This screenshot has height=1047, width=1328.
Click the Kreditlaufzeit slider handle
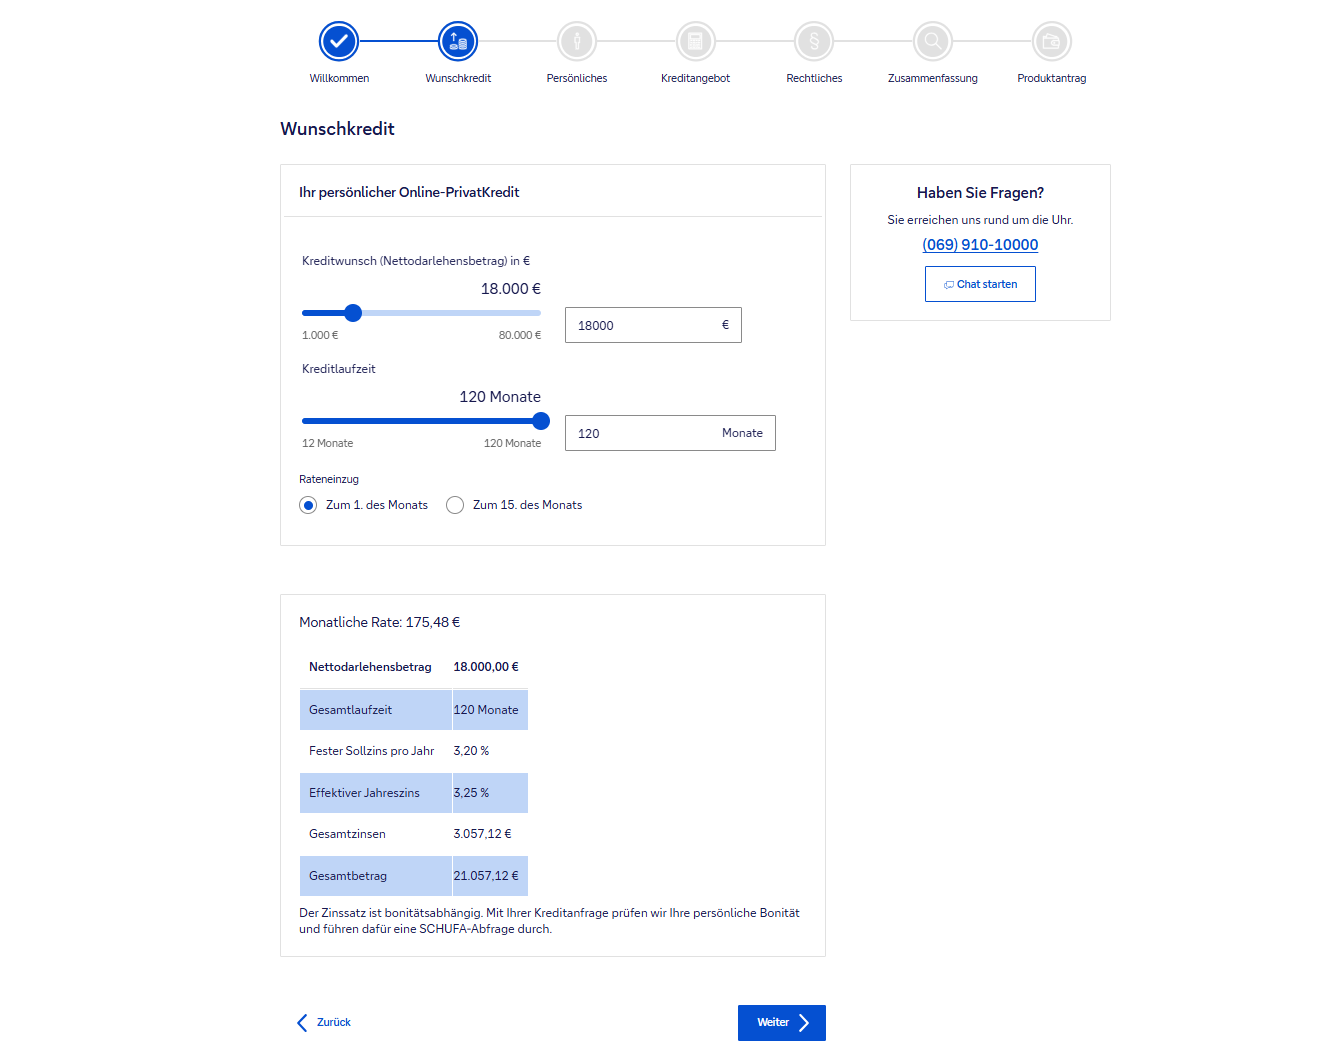click(x=541, y=421)
